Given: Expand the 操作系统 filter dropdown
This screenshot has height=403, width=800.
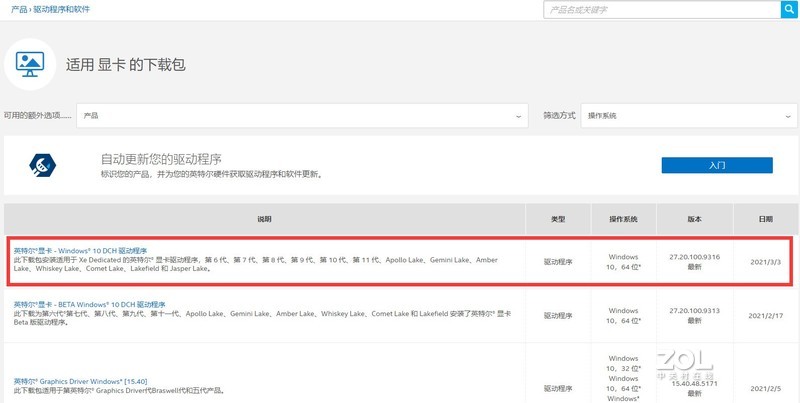Looking at the screenshot, I should [689, 116].
